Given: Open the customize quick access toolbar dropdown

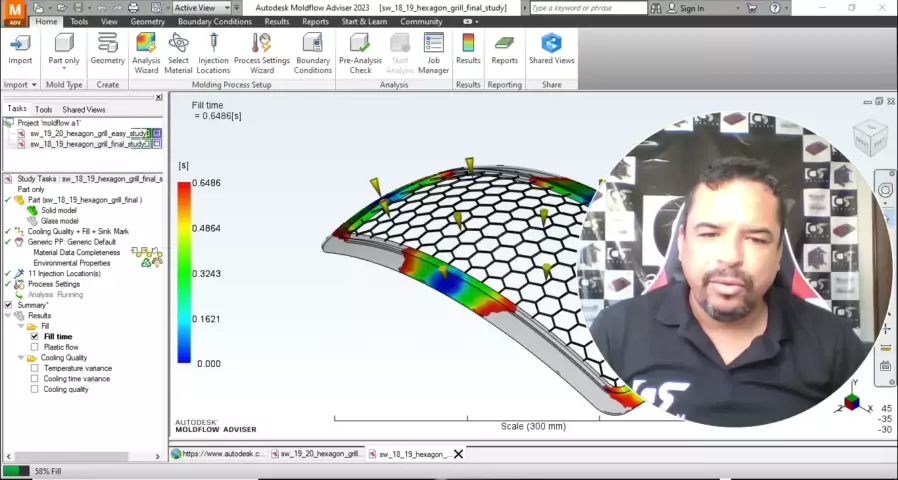Looking at the screenshot, I should click(237, 8).
